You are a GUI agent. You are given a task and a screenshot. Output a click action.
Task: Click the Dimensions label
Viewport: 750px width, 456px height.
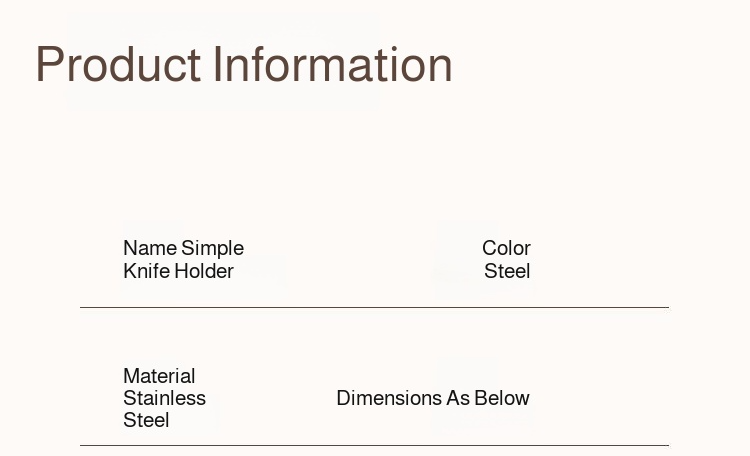tap(388, 398)
